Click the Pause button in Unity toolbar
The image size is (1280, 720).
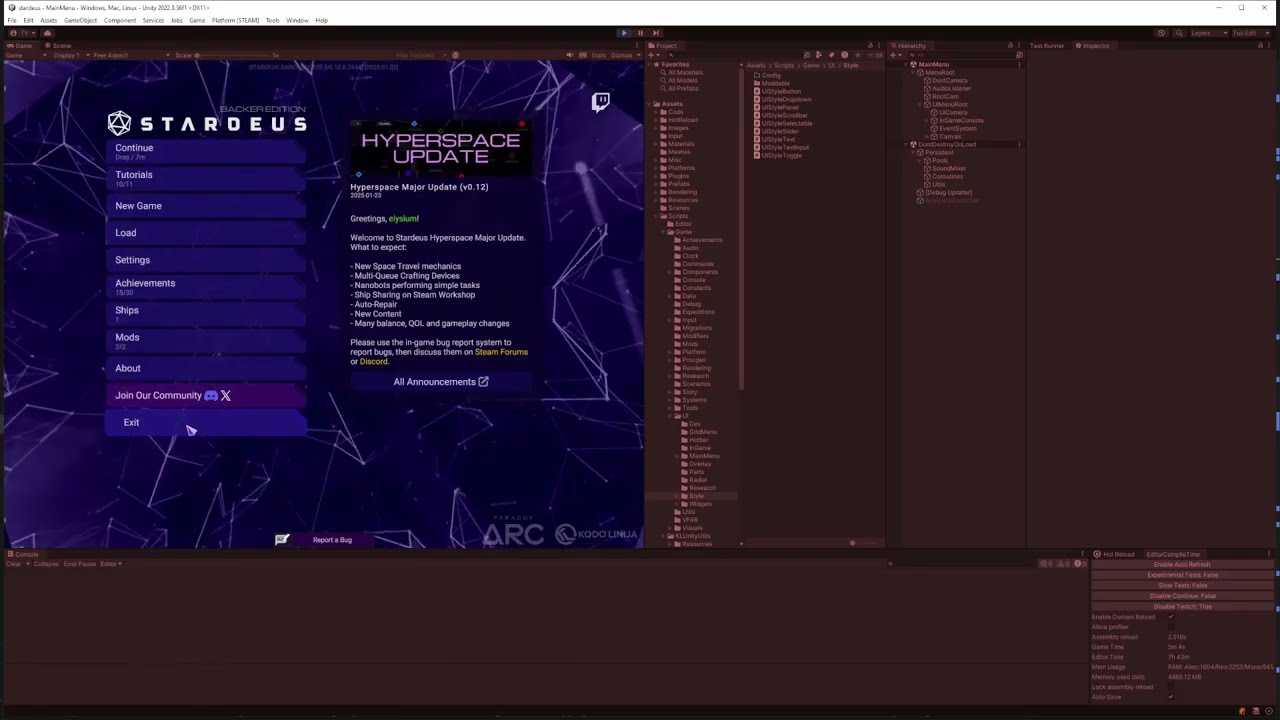(640, 33)
